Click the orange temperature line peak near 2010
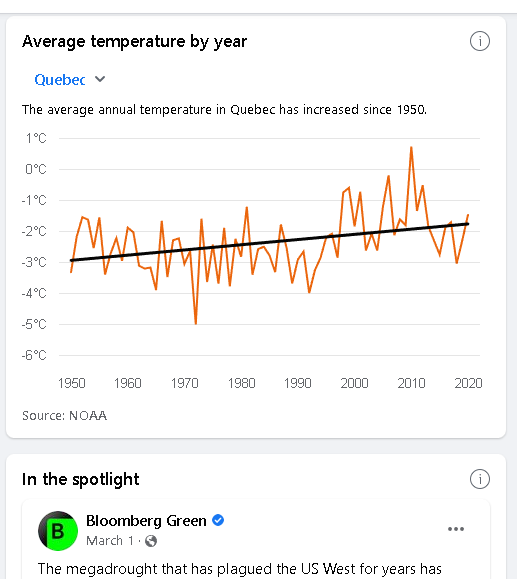 411,148
